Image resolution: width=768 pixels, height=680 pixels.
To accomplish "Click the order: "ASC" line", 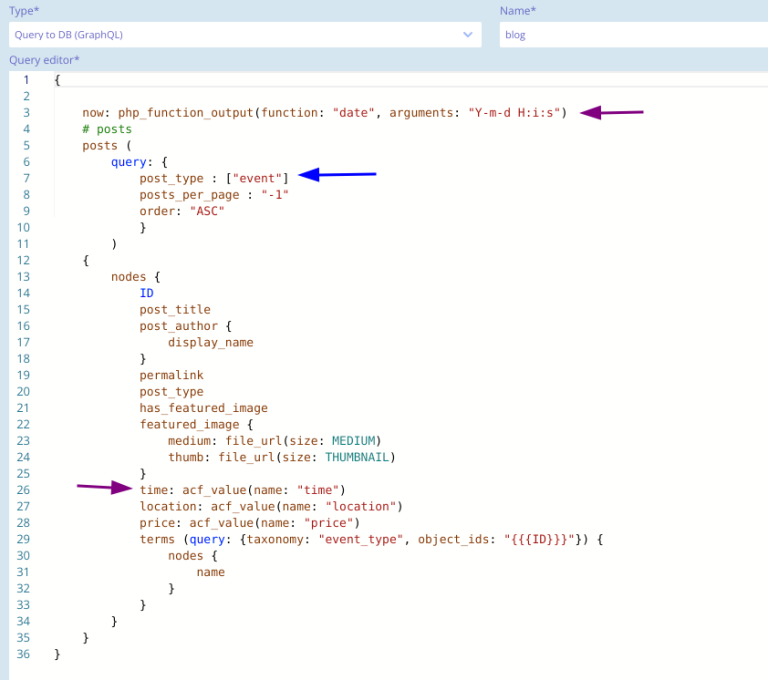I will click(x=182, y=211).
